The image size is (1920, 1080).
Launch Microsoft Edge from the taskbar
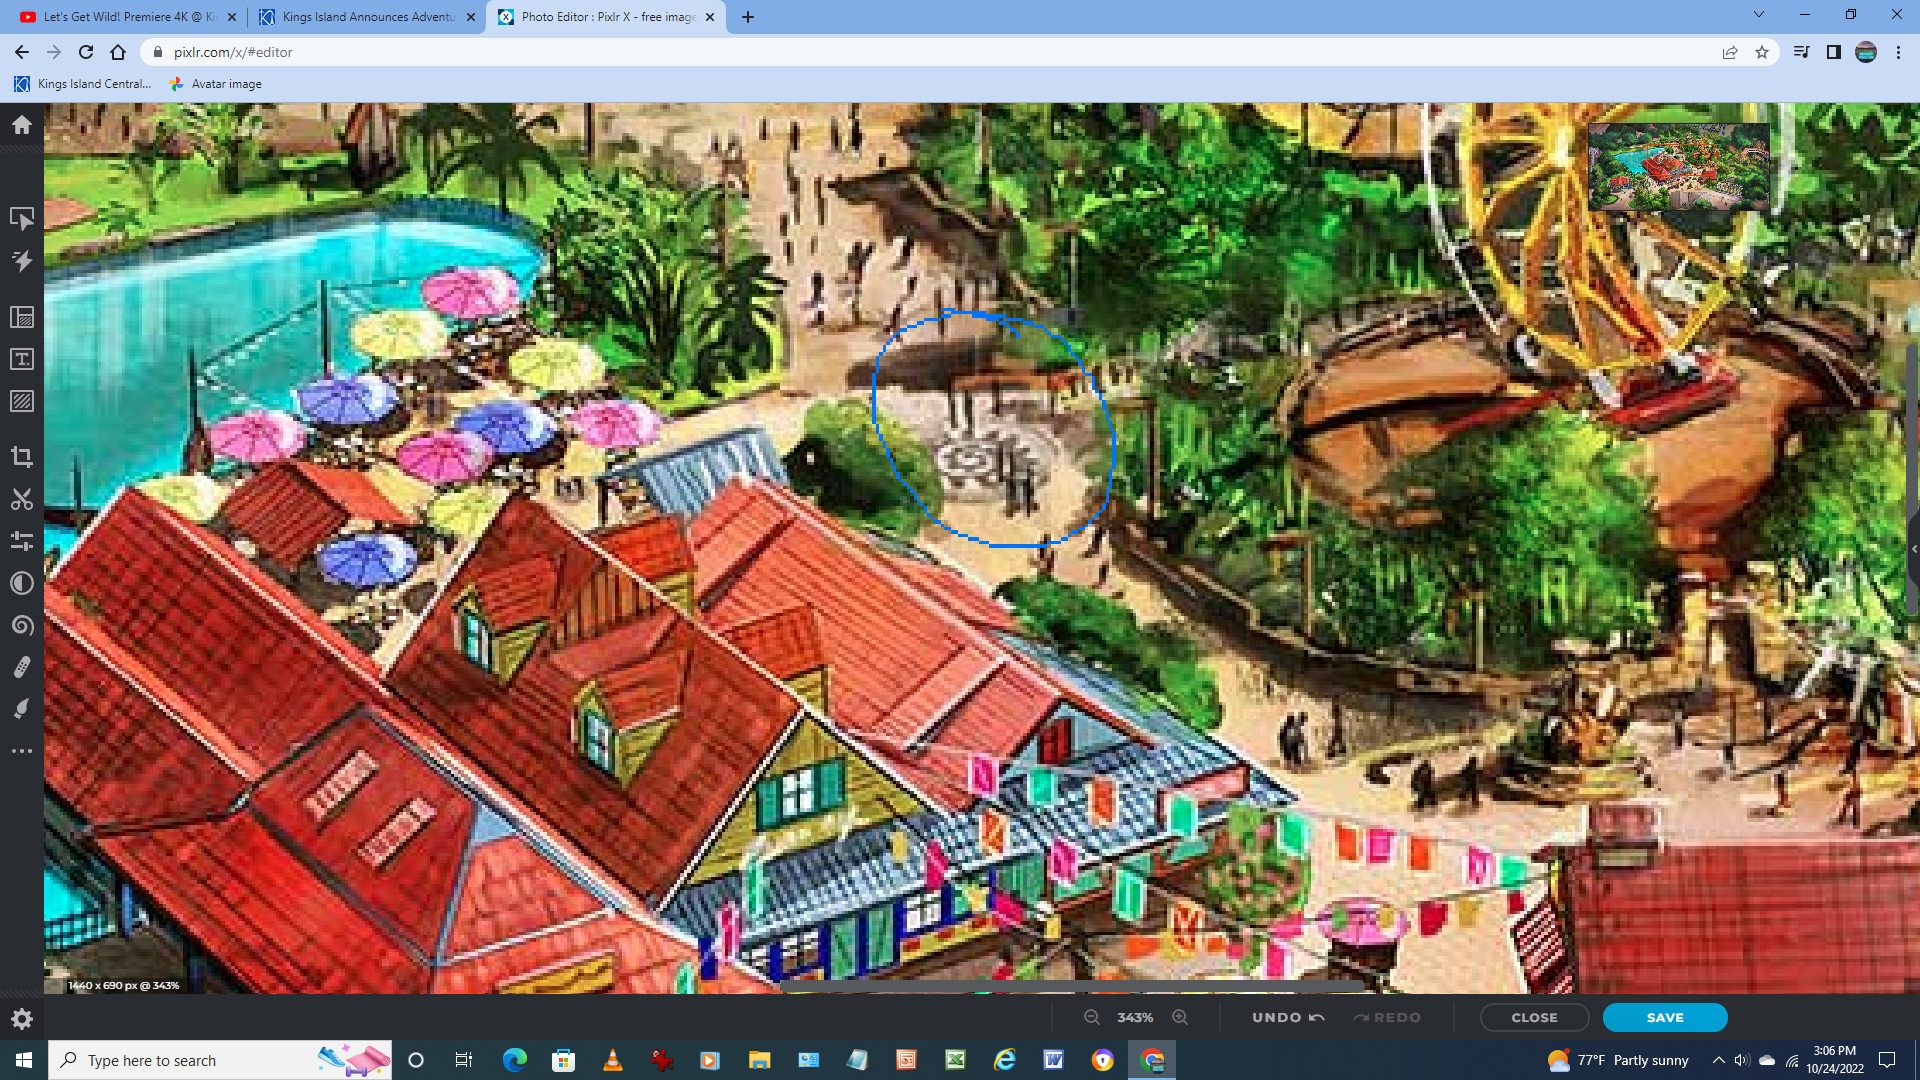coord(514,1060)
